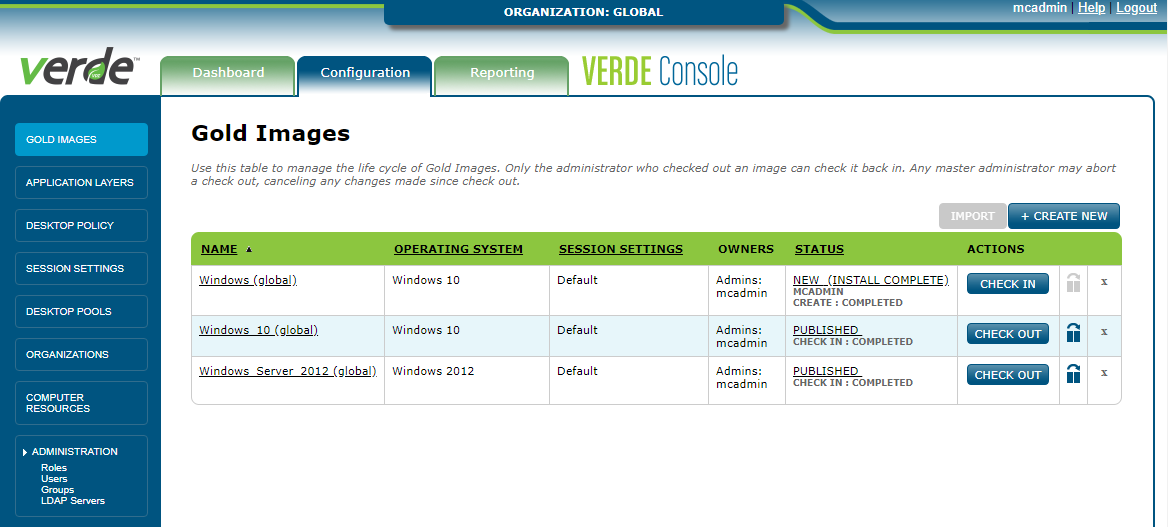1168x527 pixels.
Task: Go to Desktop Pools section
Action: coord(81,312)
